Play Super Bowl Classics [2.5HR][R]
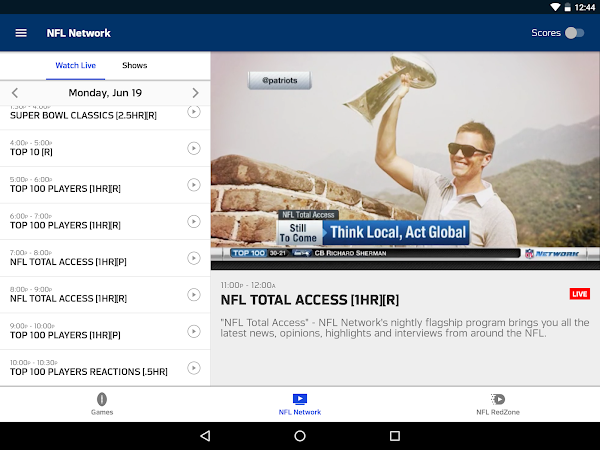This screenshot has height=450, width=600. point(194,112)
